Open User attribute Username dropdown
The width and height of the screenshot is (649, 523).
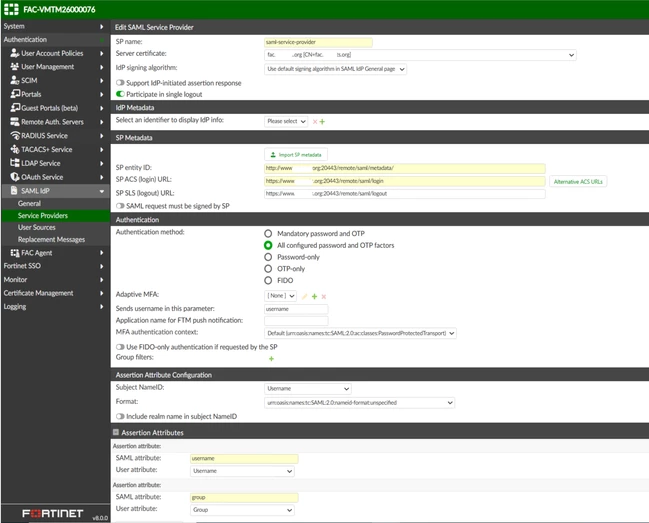click(242, 471)
